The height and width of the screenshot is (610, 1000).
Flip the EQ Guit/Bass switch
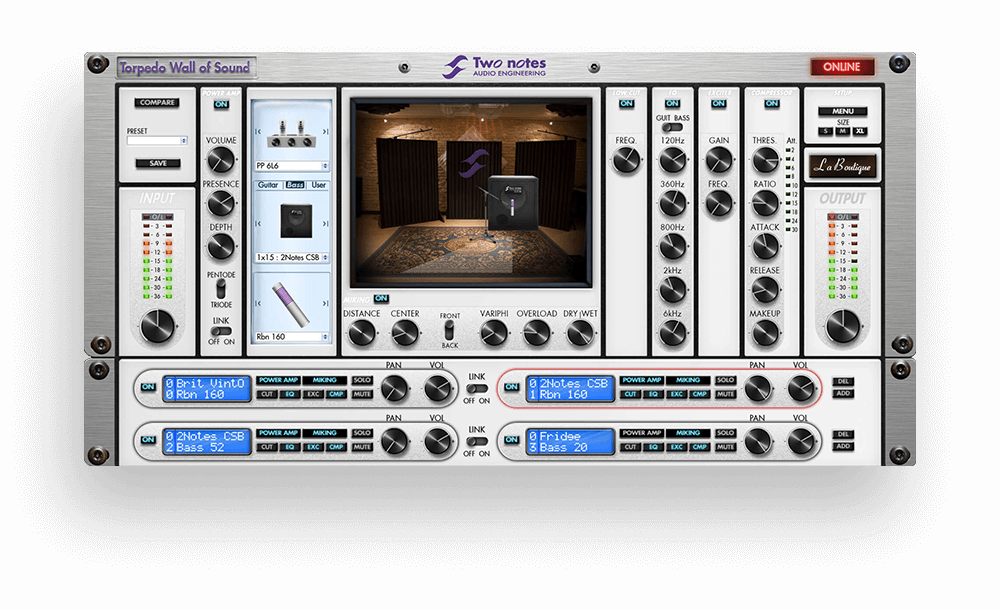coord(672,127)
